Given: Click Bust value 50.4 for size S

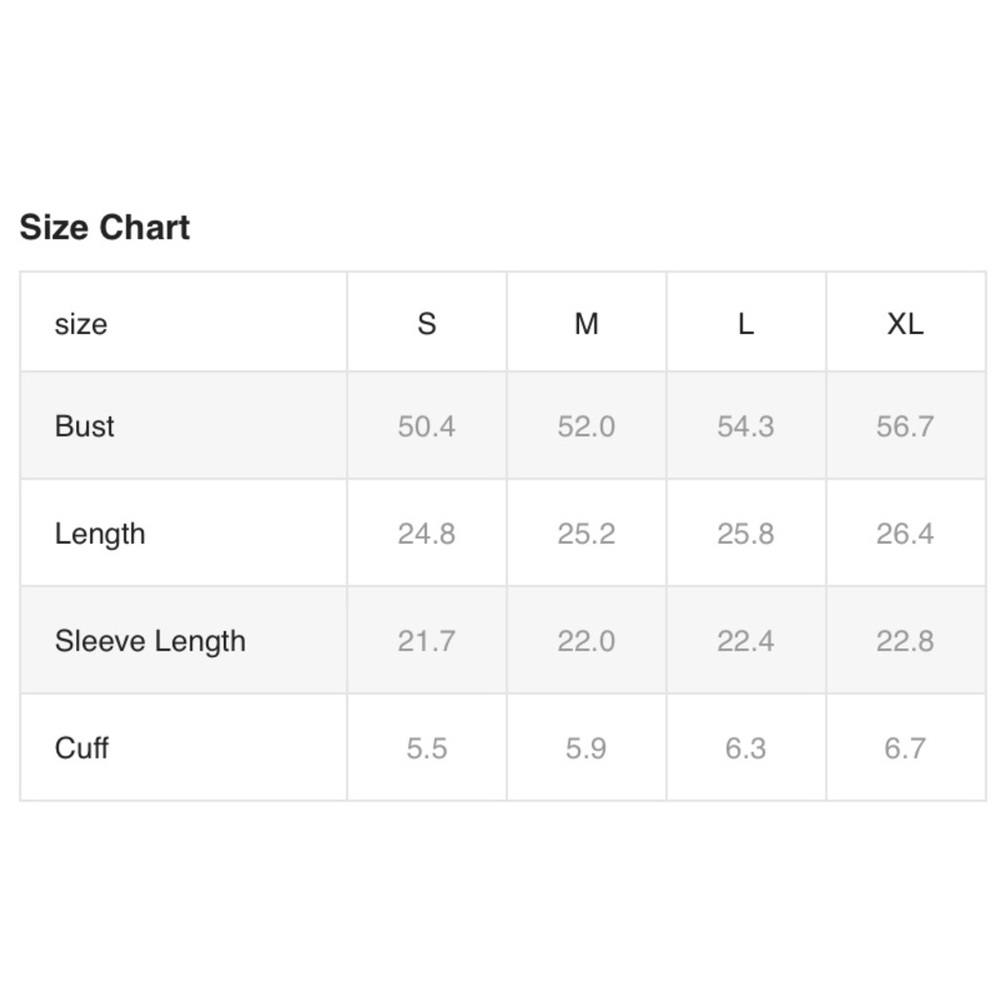Looking at the screenshot, I should 427,426.
